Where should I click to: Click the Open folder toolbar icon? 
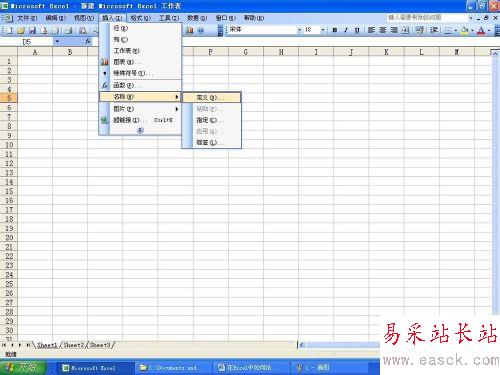21,31
